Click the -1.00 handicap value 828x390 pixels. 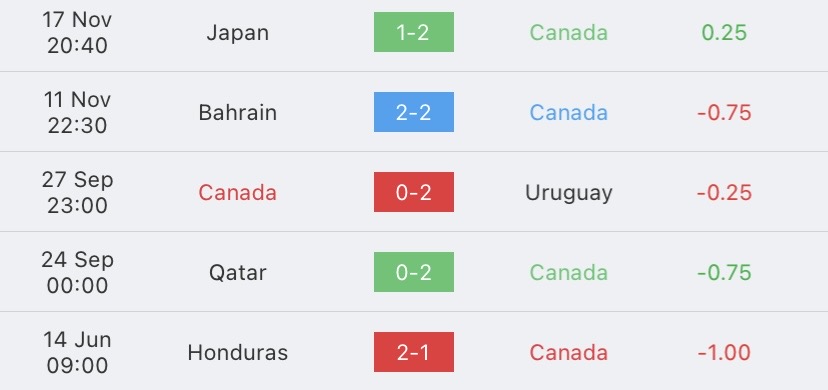coord(724,353)
